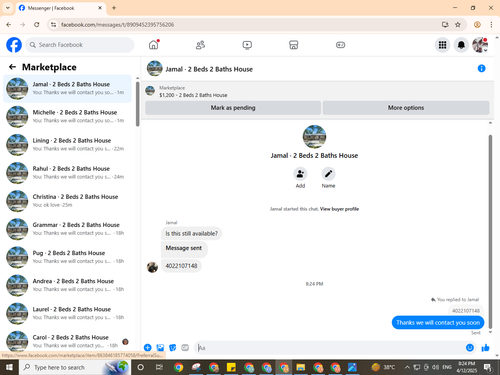Click the conversation list scrollbar
Viewport: 500px width, 375px height.
pyautogui.click(x=138, y=104)
